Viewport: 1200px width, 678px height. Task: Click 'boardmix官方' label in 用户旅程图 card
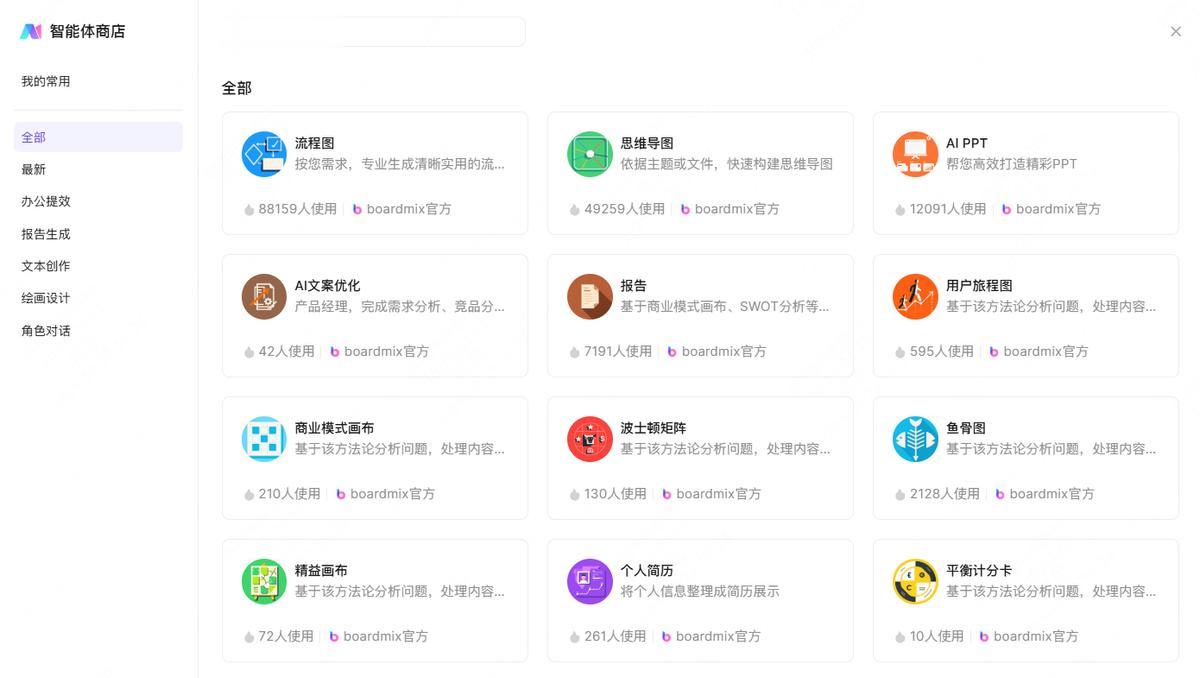pyautogui.click(x=1046, y=352)
